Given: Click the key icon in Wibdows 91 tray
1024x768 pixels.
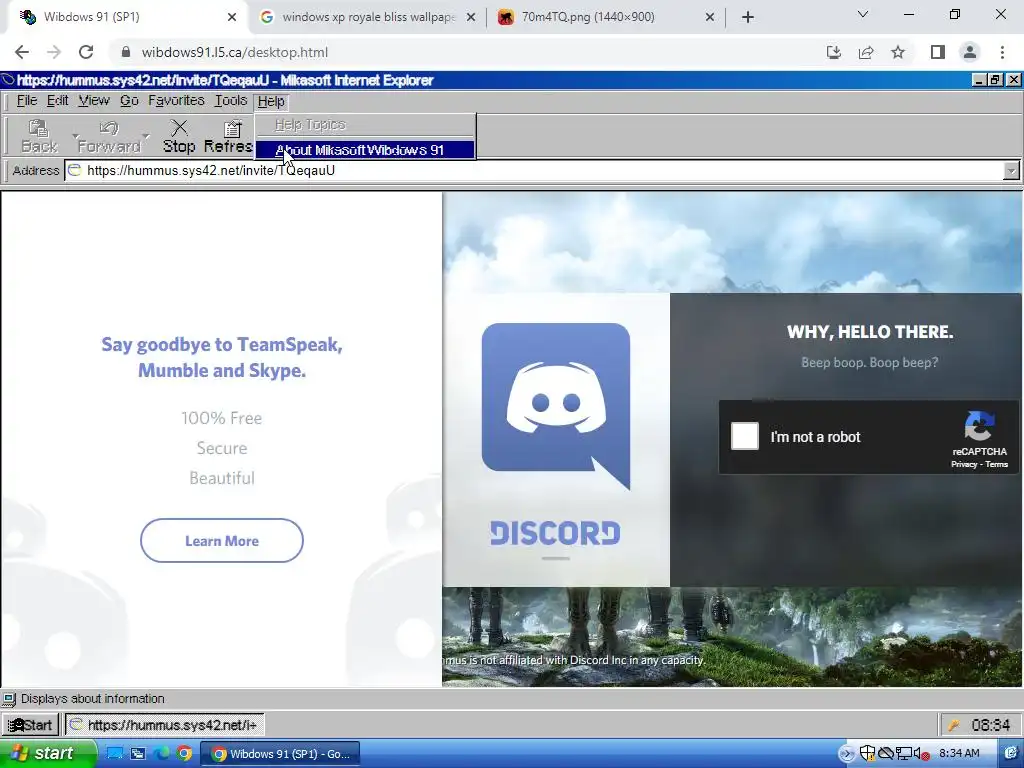Looking at the screenshot, I should 953,725.
